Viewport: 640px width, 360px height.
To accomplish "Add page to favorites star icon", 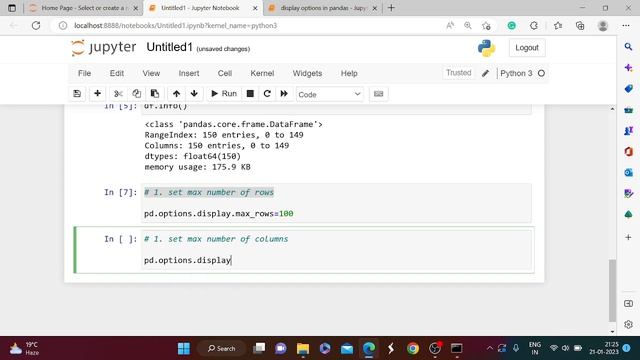I will point(486,26).
